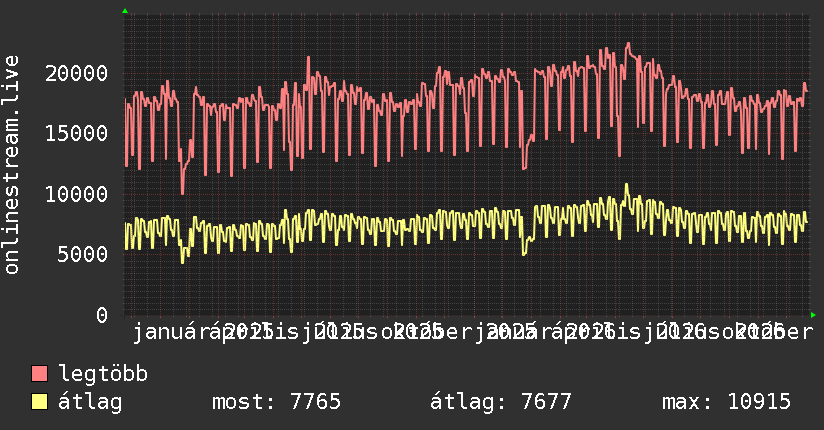Click the max: 10915 statistic

tap(726, 402)
